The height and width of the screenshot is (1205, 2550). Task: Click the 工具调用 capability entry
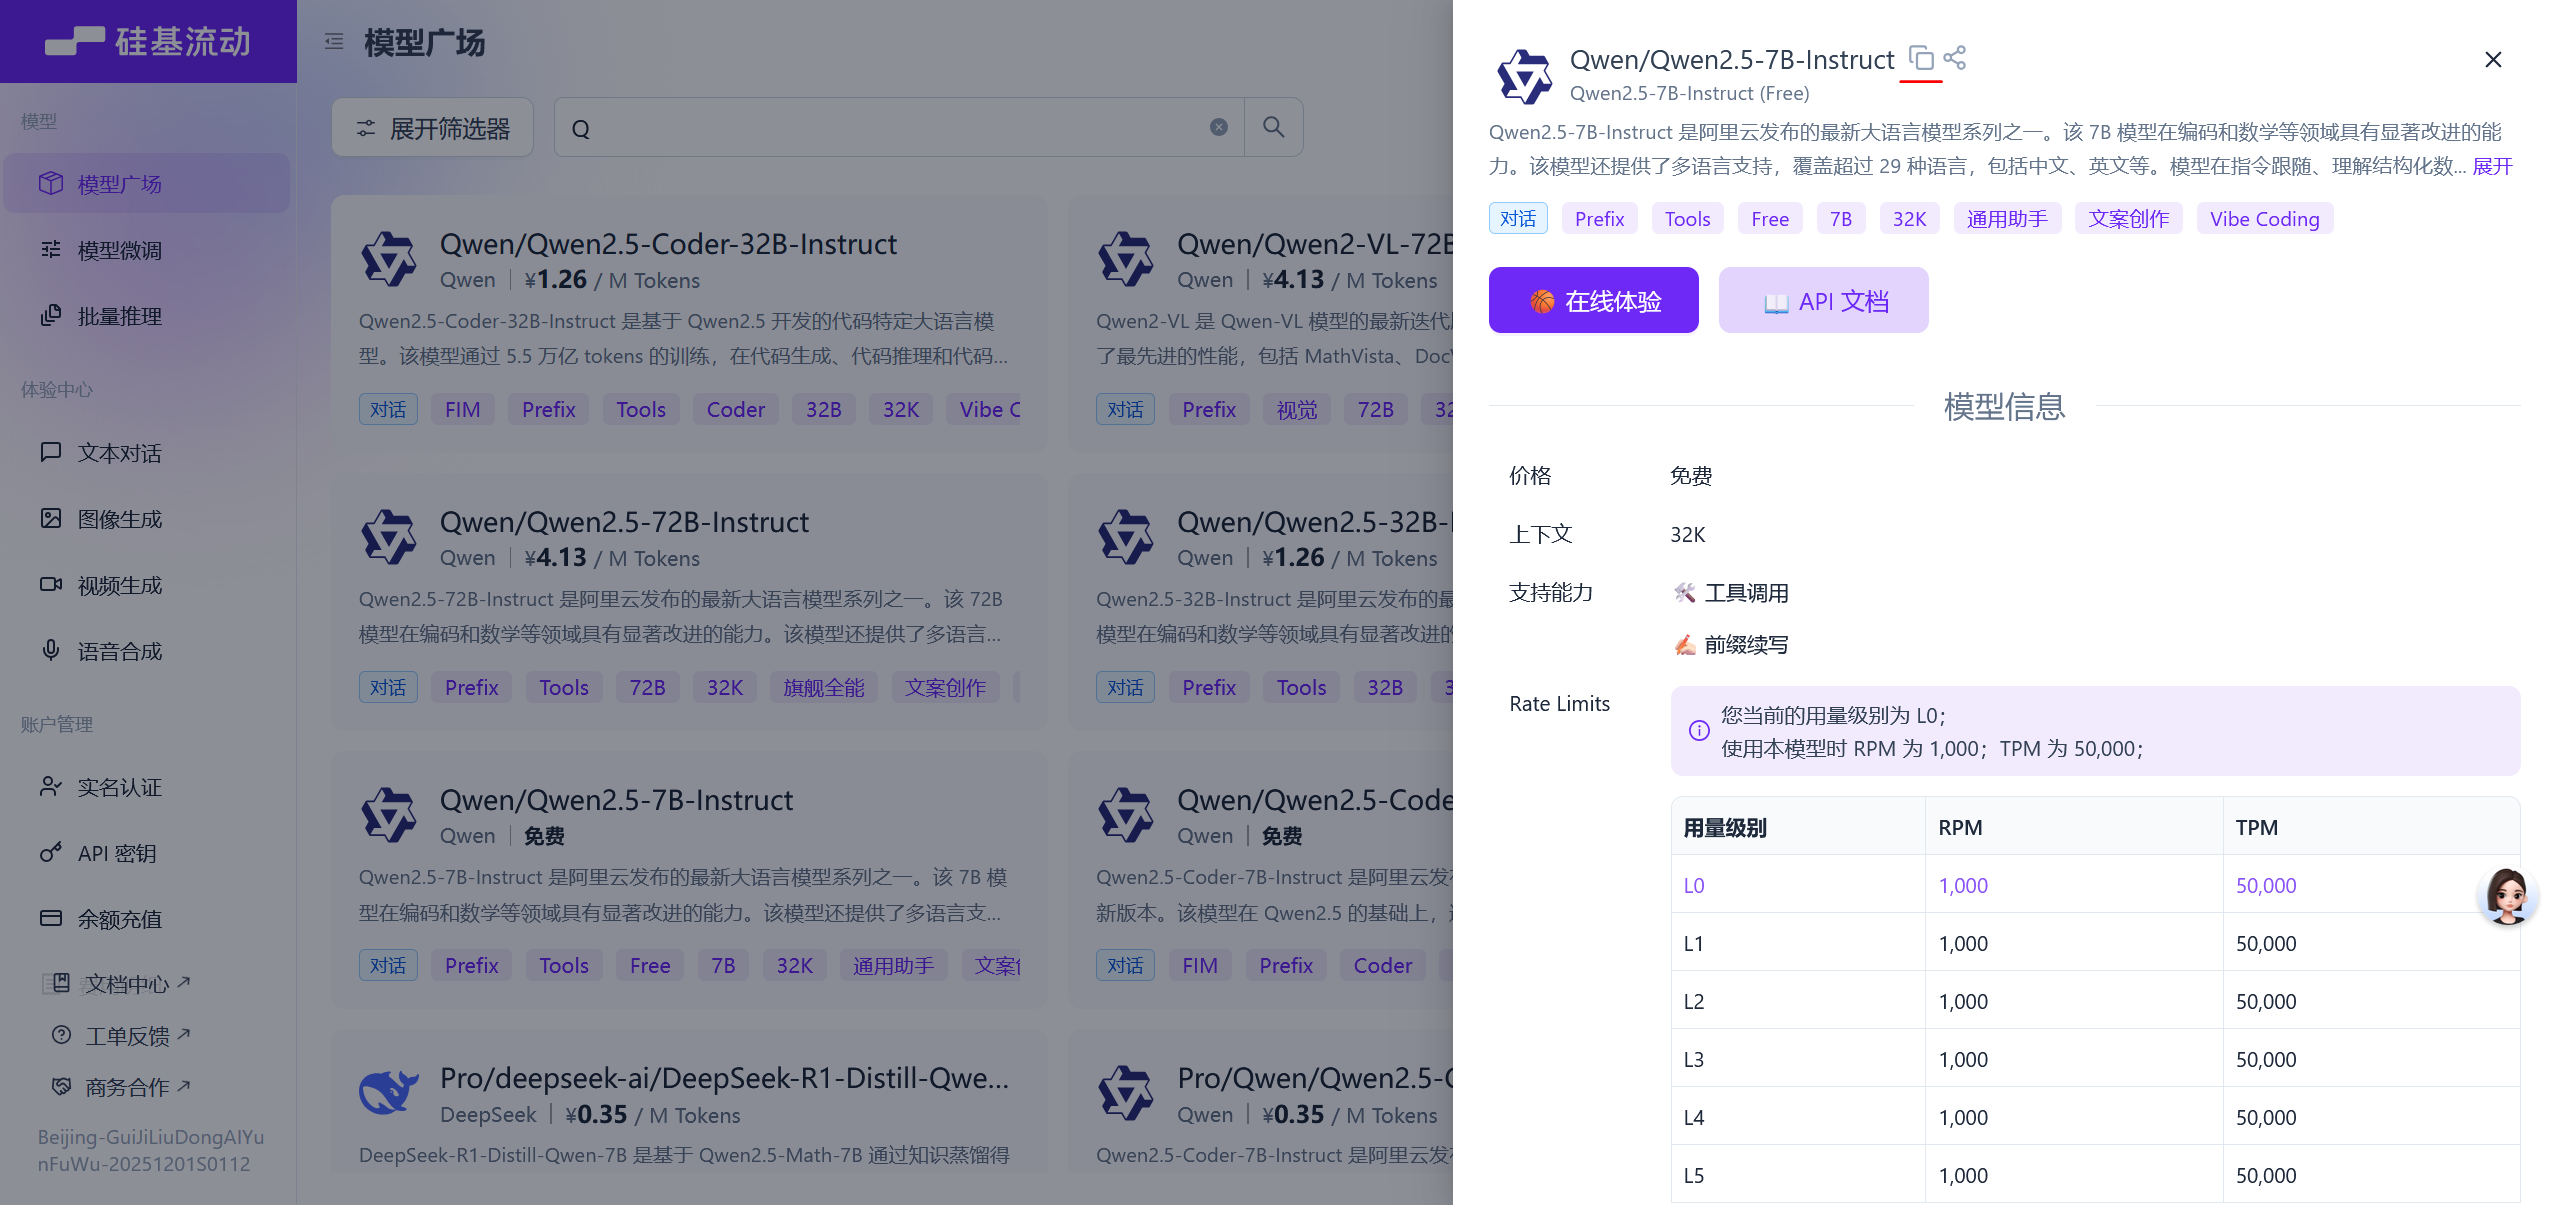click(1732, 593)
